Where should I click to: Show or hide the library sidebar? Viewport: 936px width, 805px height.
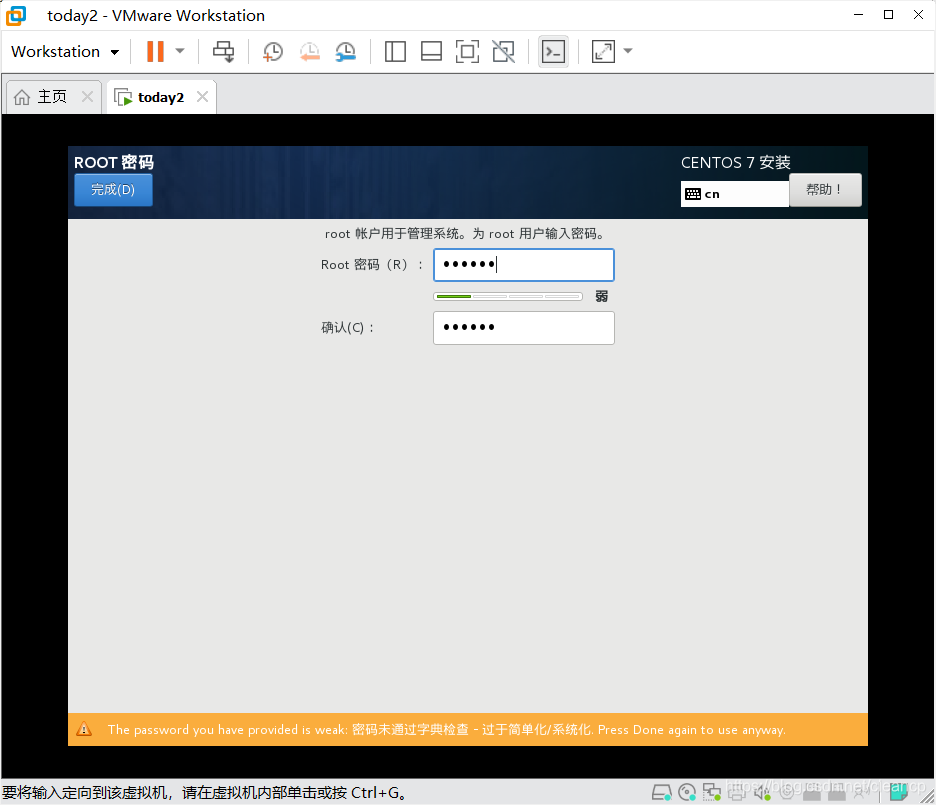[x=395, y=51]
